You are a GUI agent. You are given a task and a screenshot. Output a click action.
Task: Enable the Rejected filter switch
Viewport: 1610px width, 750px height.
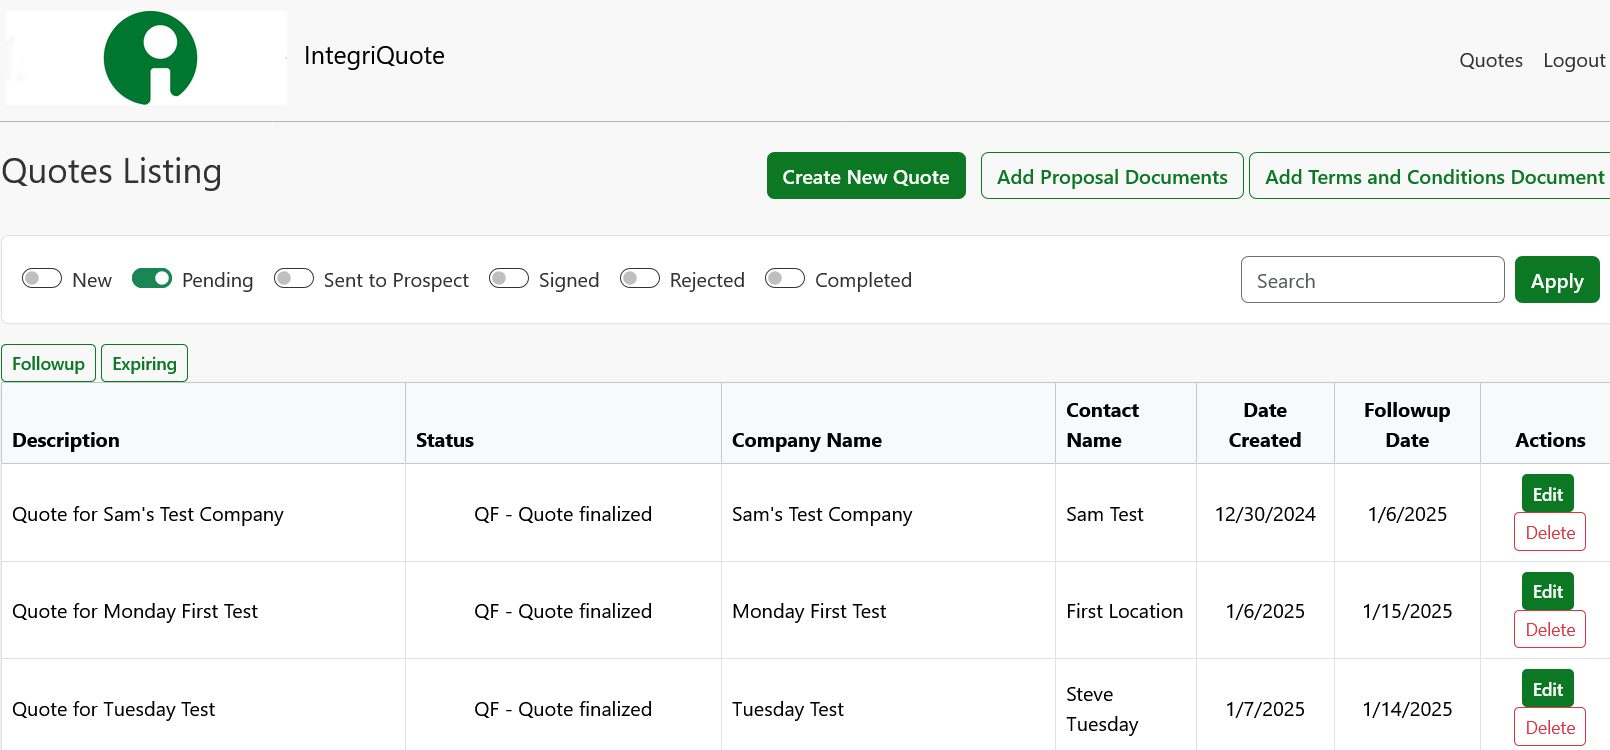[640, 279]
